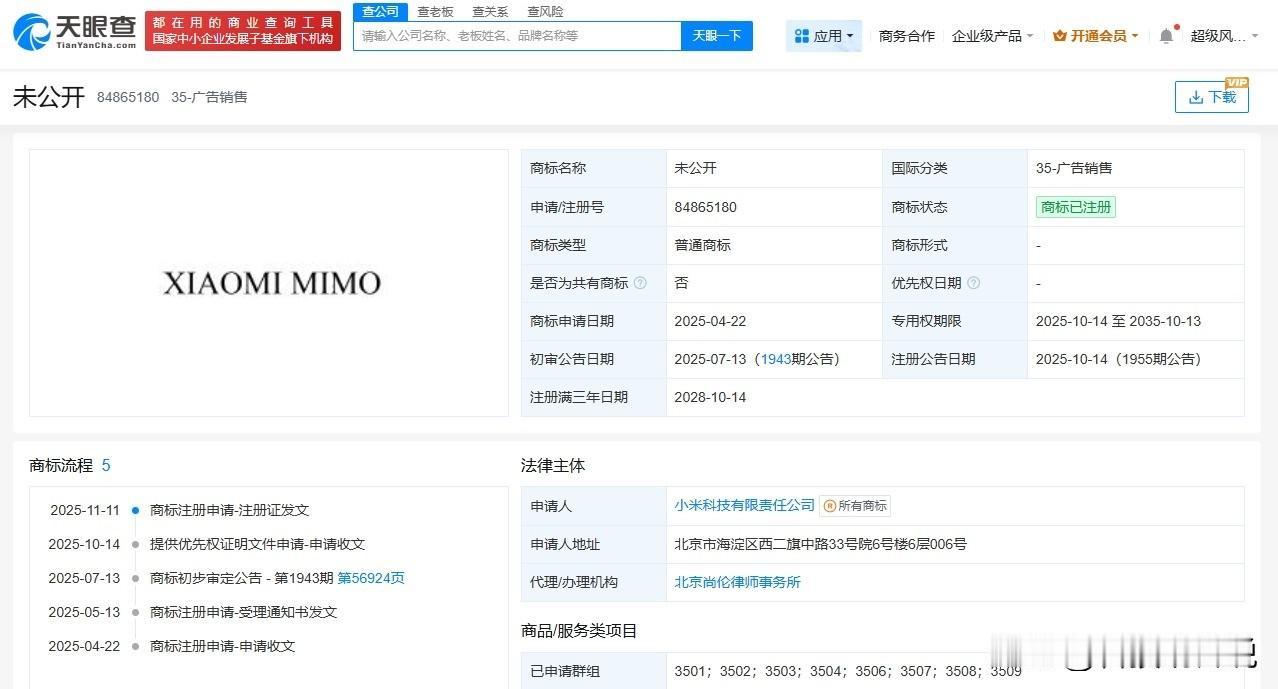Click the 商标注册申请-申请收文 entry
Image resolution: width=1278 pixels, height=689 pixels.
[x=222, y=646]
